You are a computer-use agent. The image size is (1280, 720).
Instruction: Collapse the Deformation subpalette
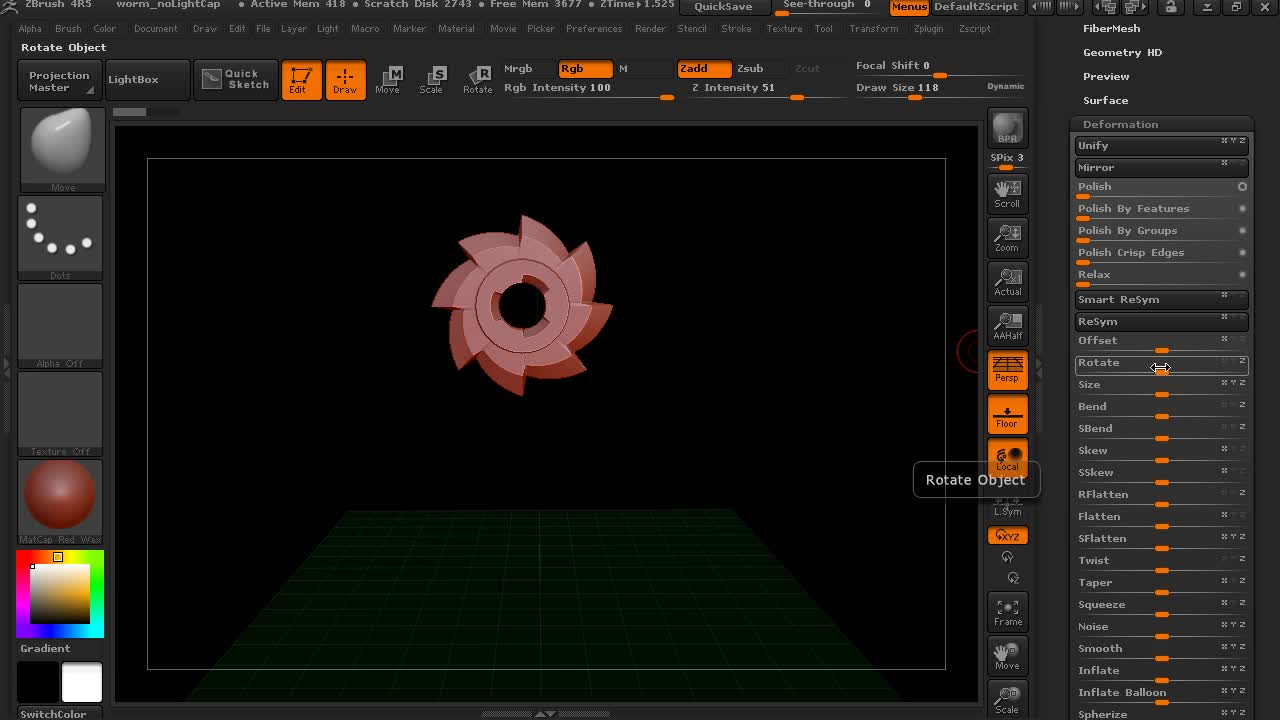pos(1120,124)
